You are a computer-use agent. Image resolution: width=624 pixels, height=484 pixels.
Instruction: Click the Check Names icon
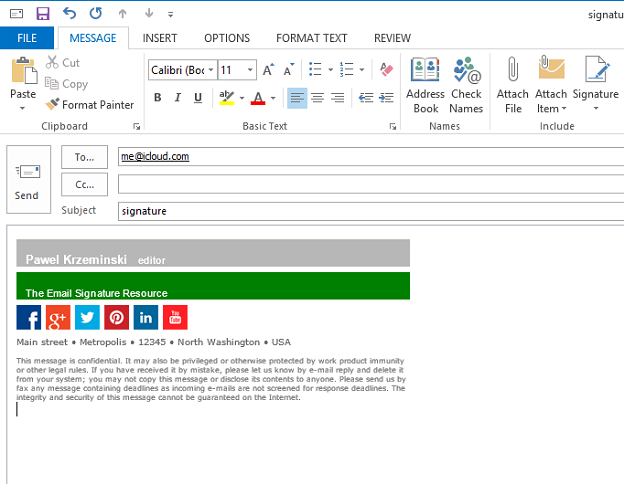pos(466,70)
